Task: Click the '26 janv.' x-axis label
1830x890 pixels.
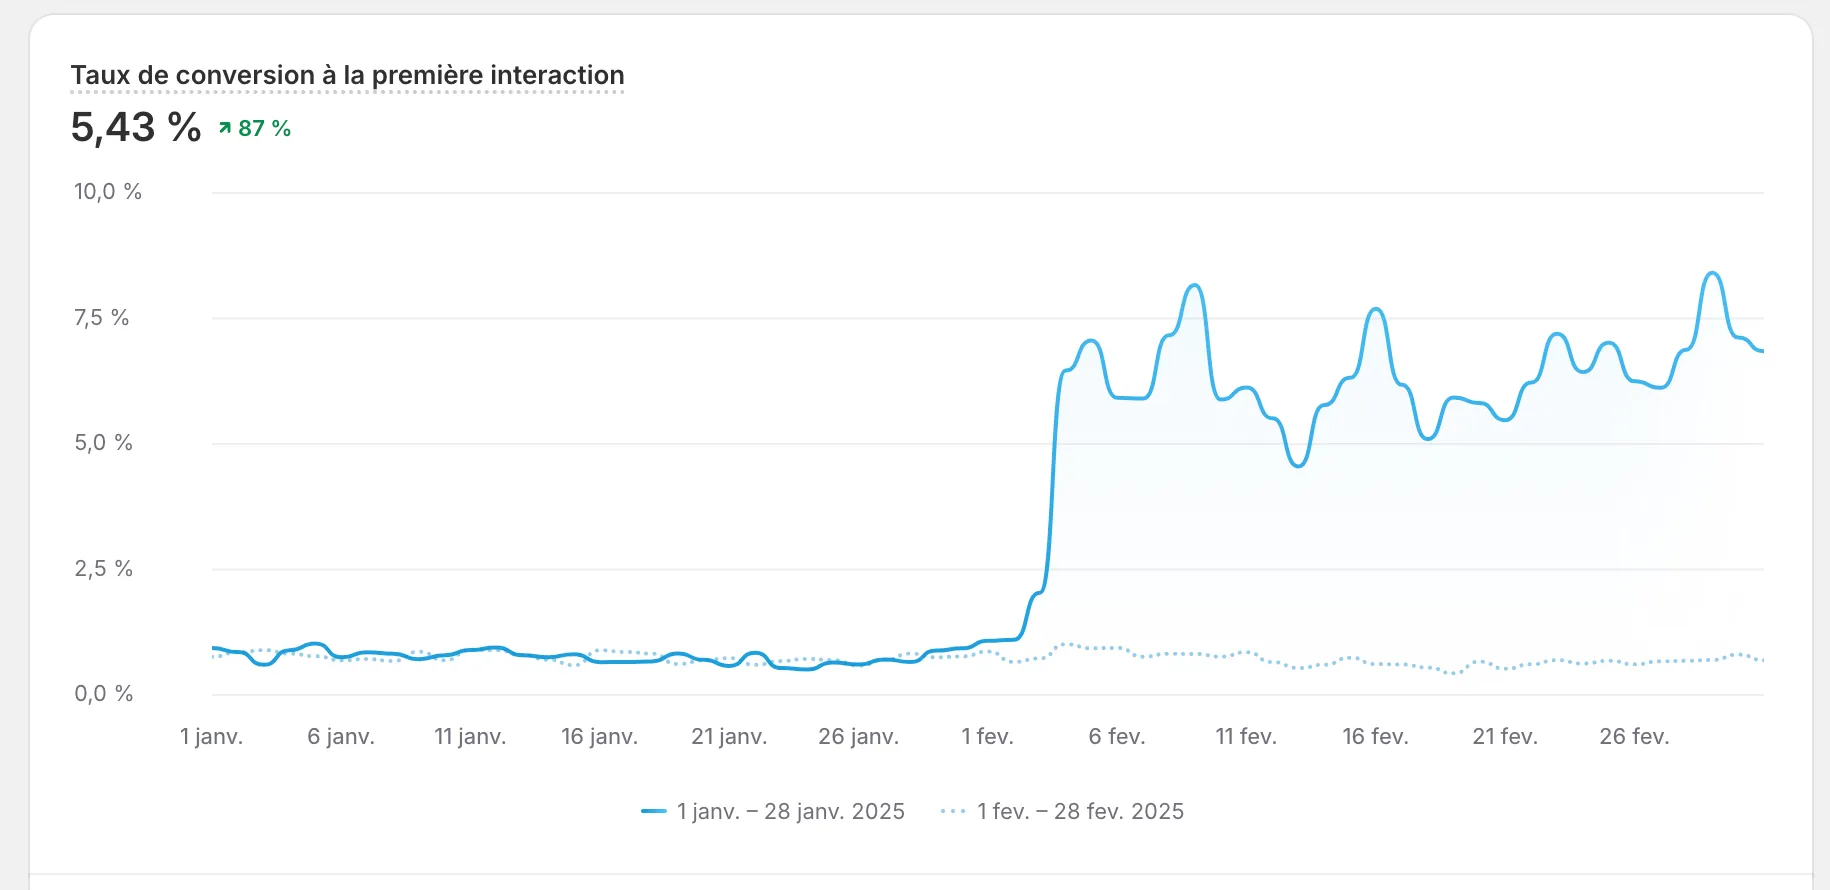Action: coord(858,737)
